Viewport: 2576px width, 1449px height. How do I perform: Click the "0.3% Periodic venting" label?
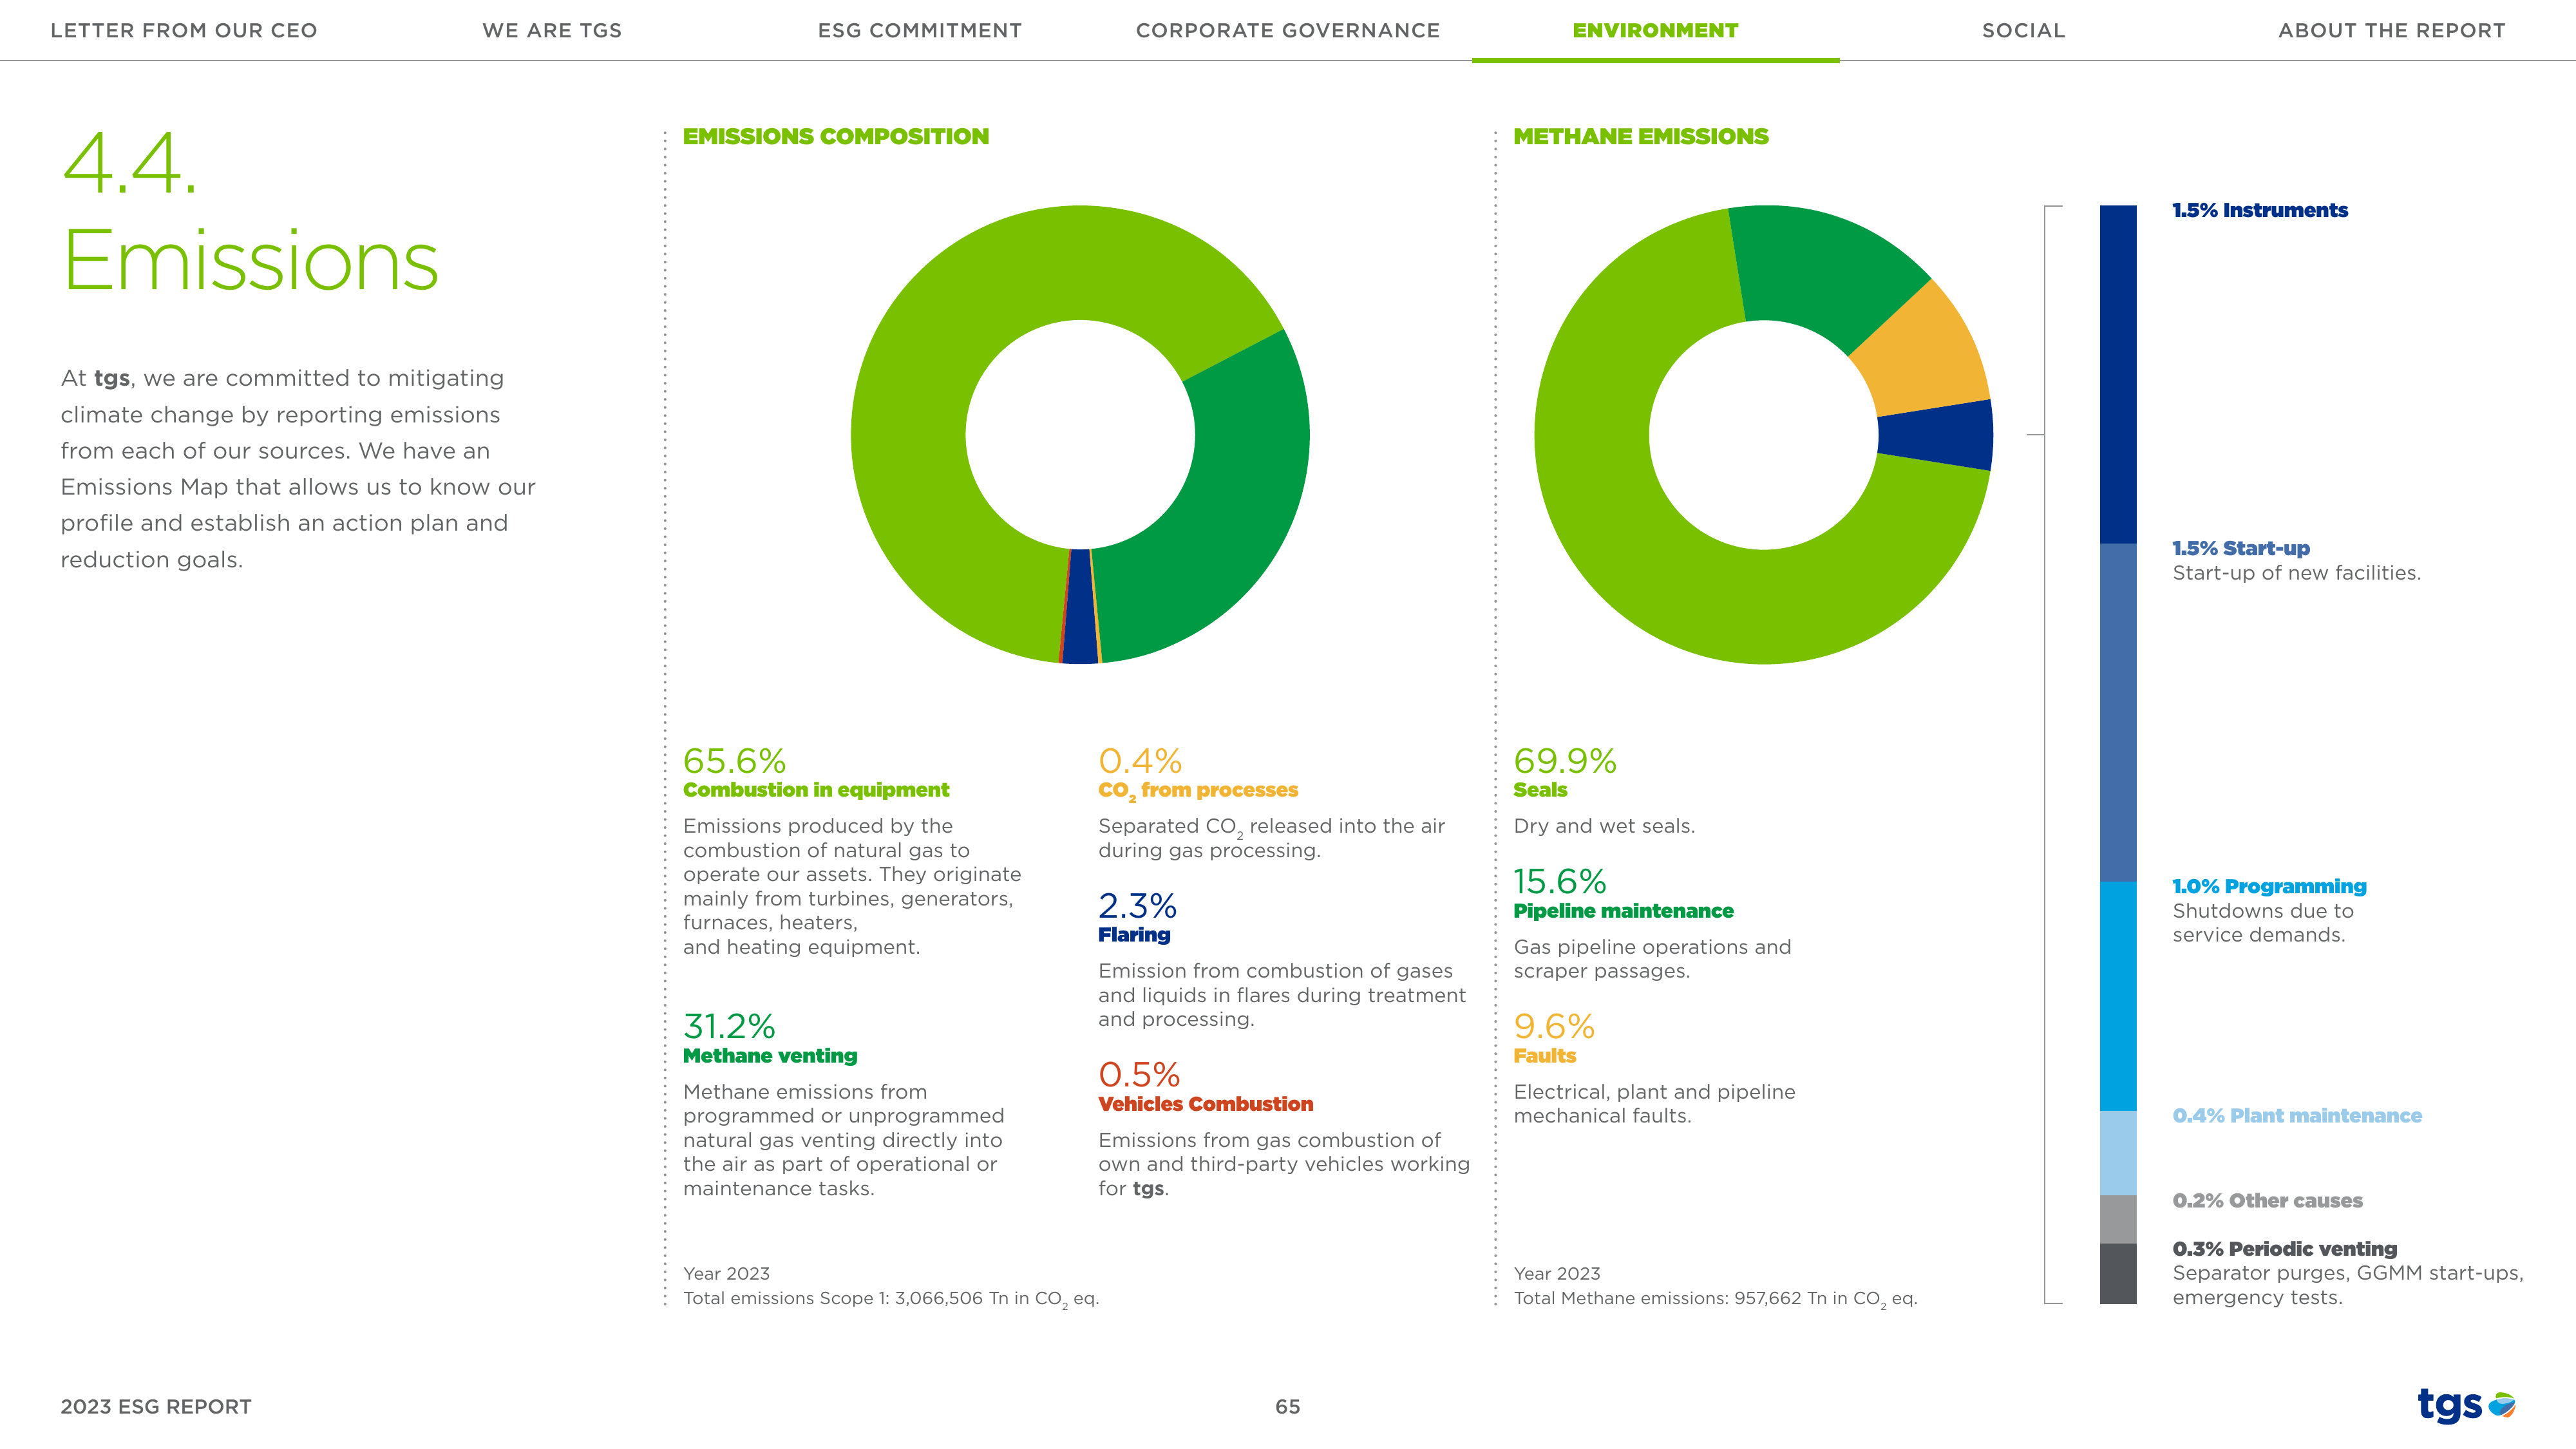pos(2285,1248)
